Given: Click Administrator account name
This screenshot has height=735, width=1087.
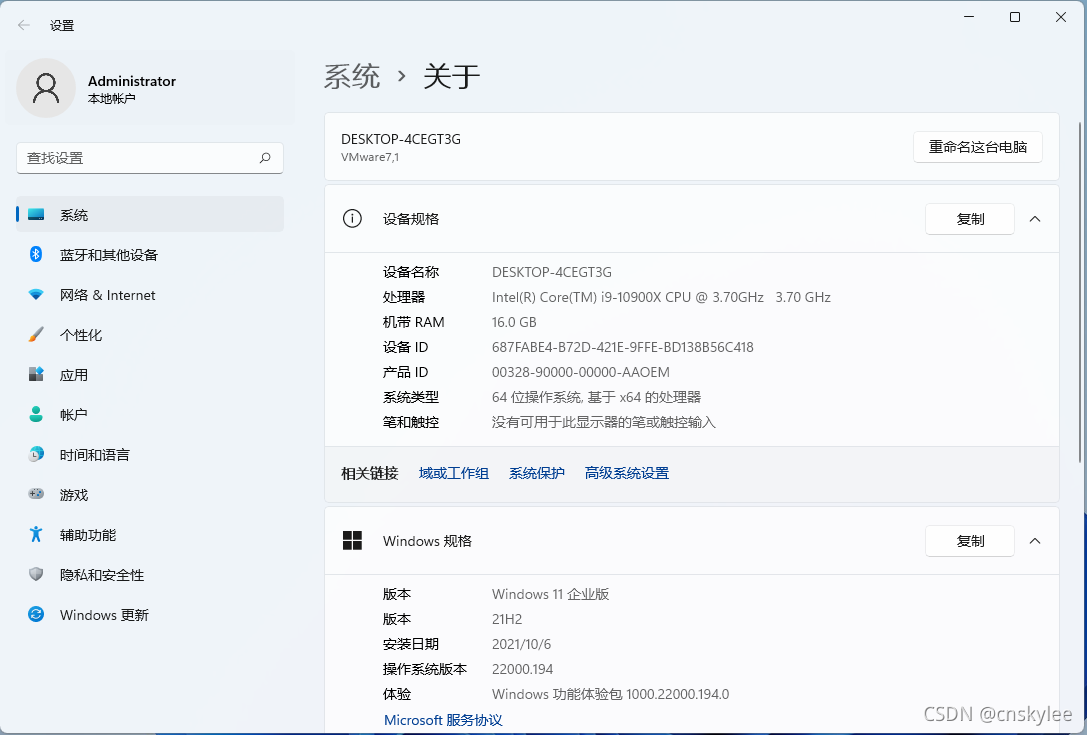Looking at the screenshot, I should point(132,81).
